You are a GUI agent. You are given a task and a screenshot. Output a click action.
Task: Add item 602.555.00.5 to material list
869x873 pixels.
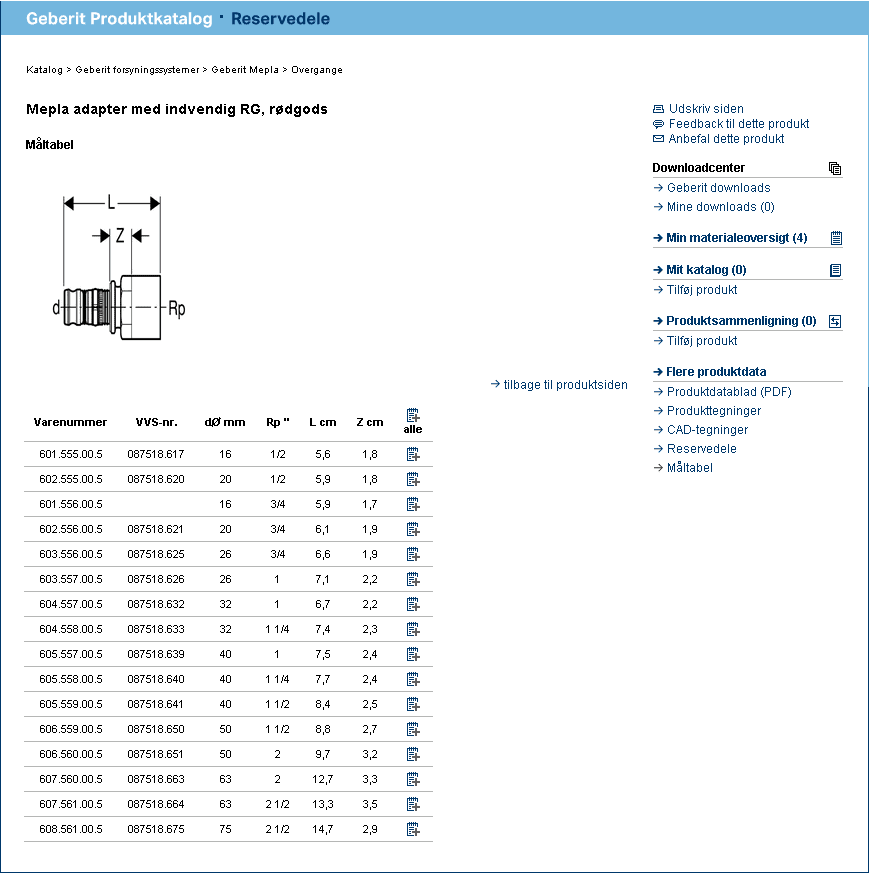coord(413,479)
